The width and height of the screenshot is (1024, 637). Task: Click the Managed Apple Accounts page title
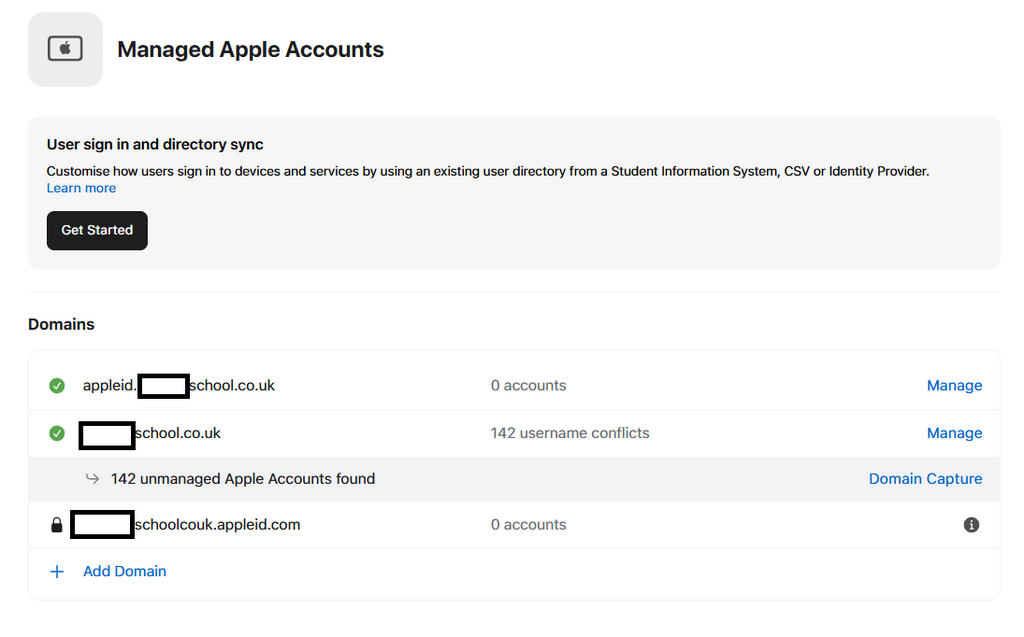coord(250,50)
